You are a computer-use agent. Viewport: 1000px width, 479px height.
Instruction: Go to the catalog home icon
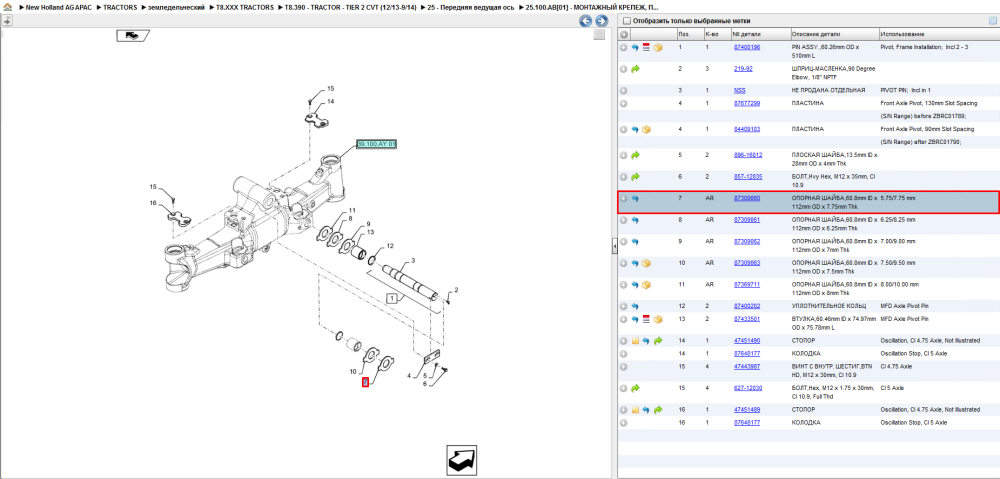tap(7, 7)
